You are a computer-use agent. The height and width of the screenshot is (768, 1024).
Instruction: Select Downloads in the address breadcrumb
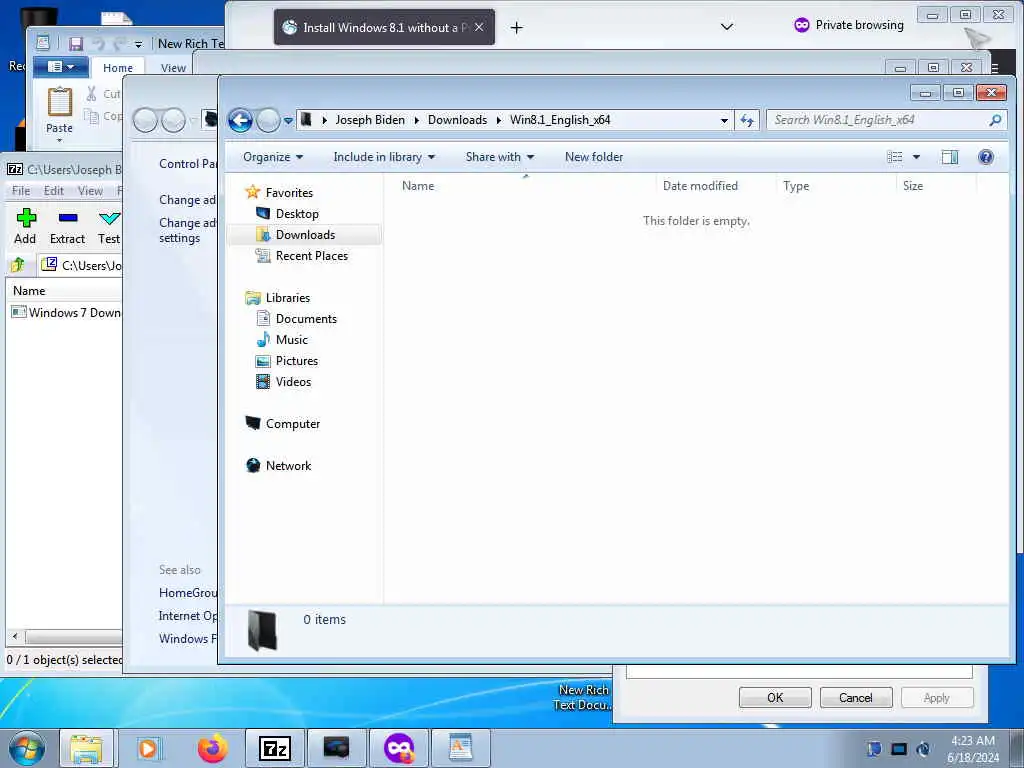coord(457,120)
